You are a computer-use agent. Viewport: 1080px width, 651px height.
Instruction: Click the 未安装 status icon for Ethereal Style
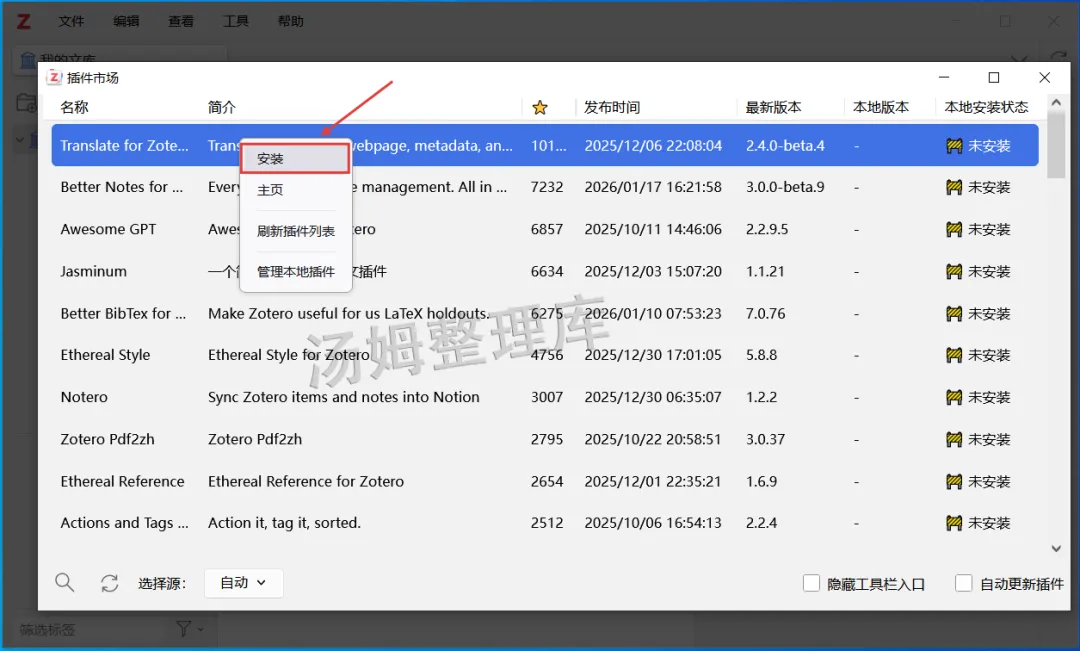[954, 355]
